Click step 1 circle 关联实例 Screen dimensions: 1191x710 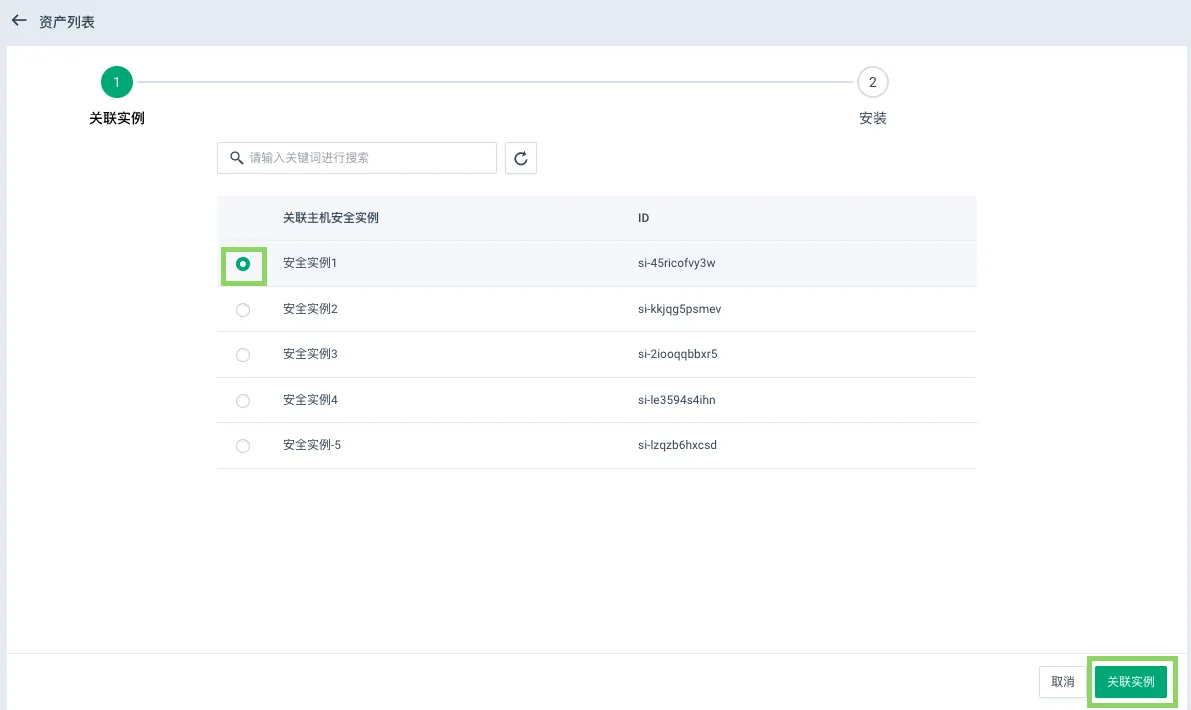[117, 82]
